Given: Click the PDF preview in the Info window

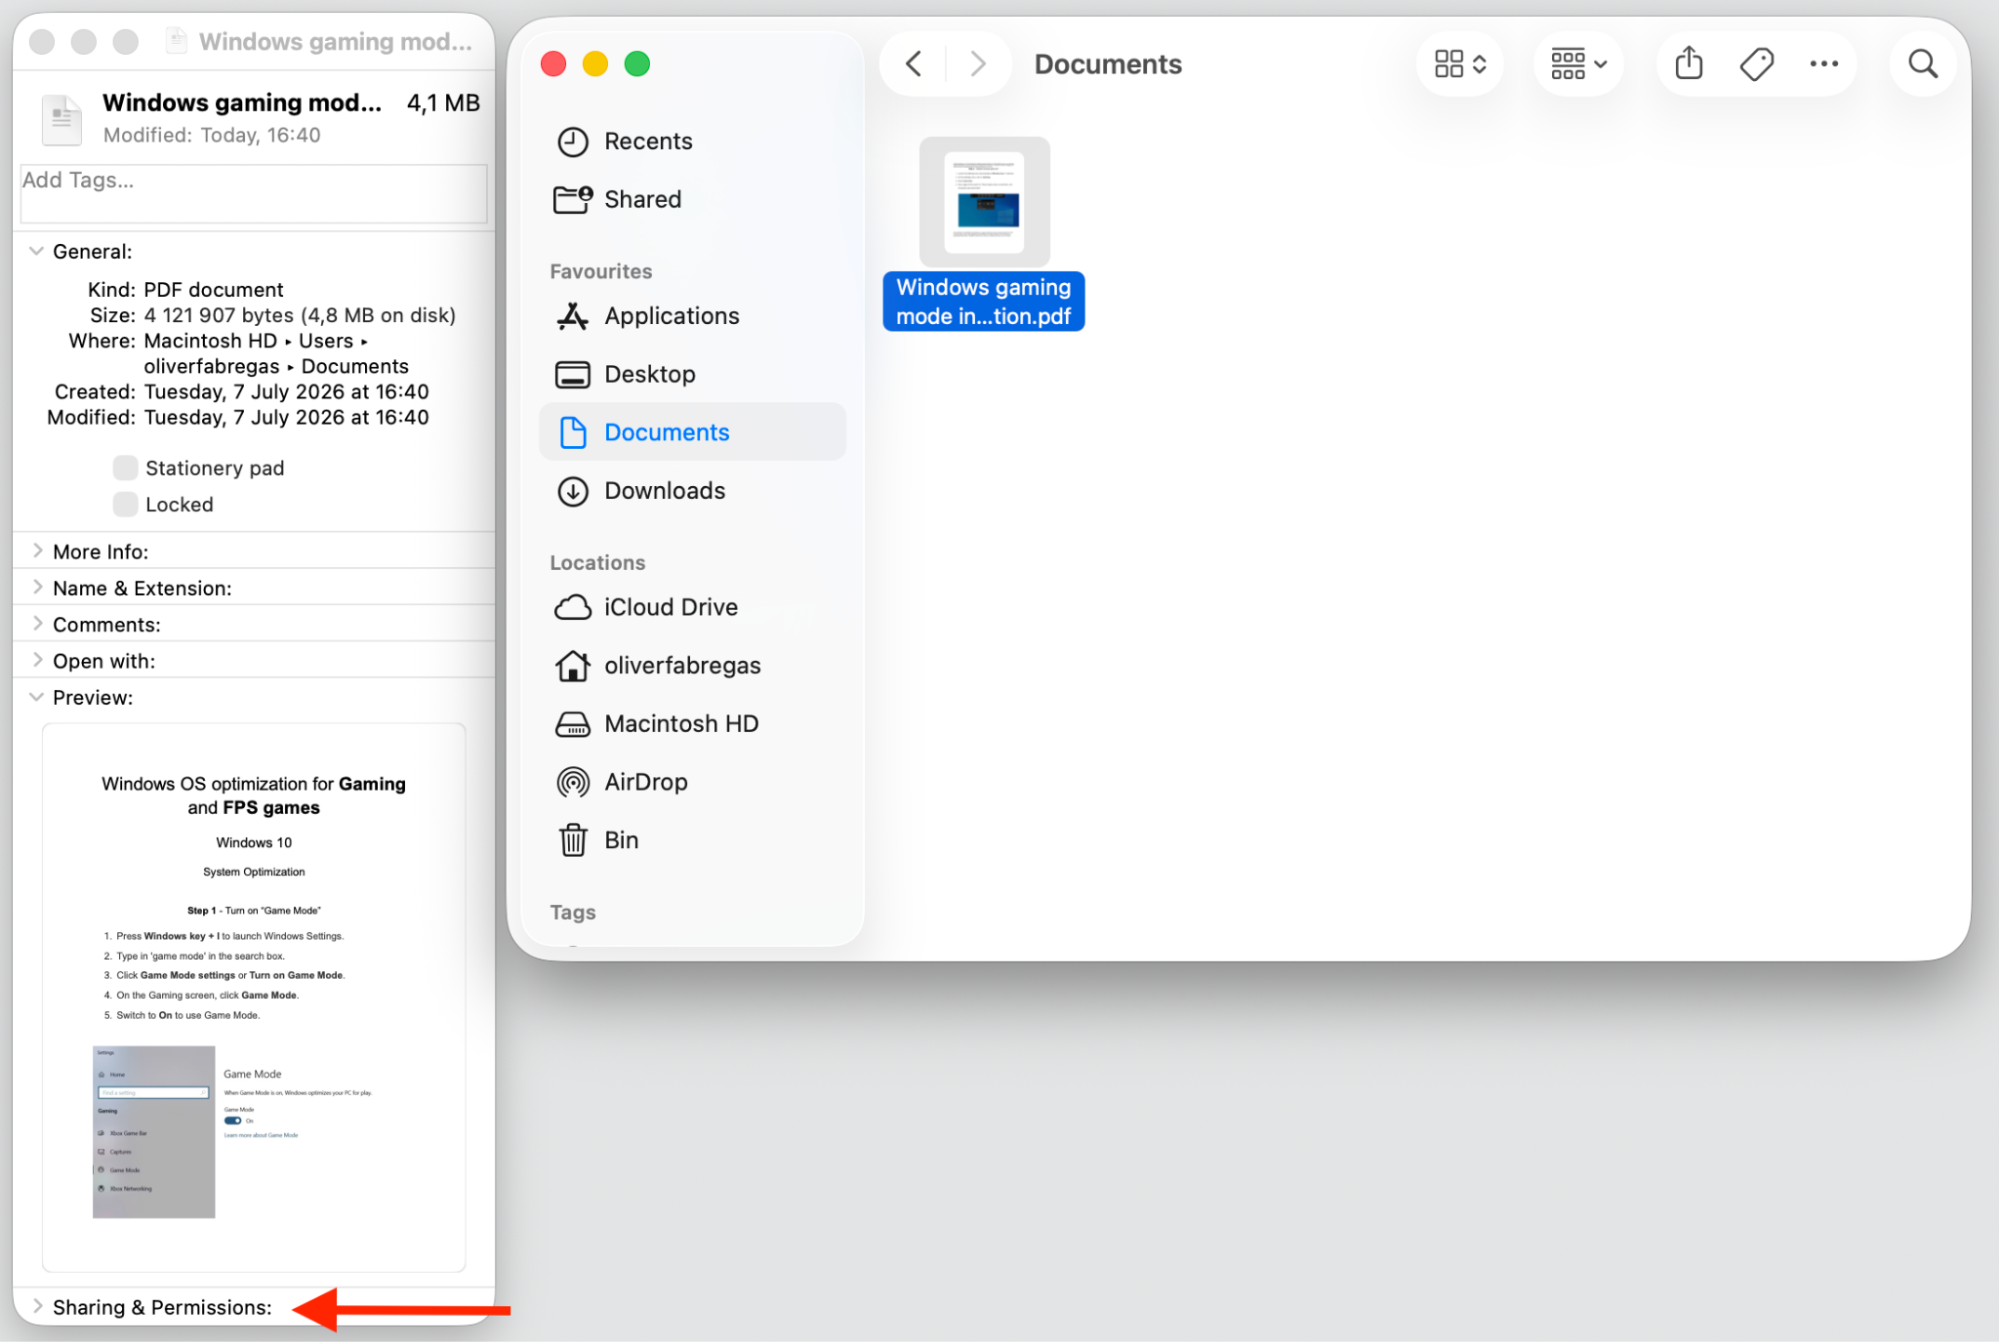Looking at the screenshot, I should [254, 998].
